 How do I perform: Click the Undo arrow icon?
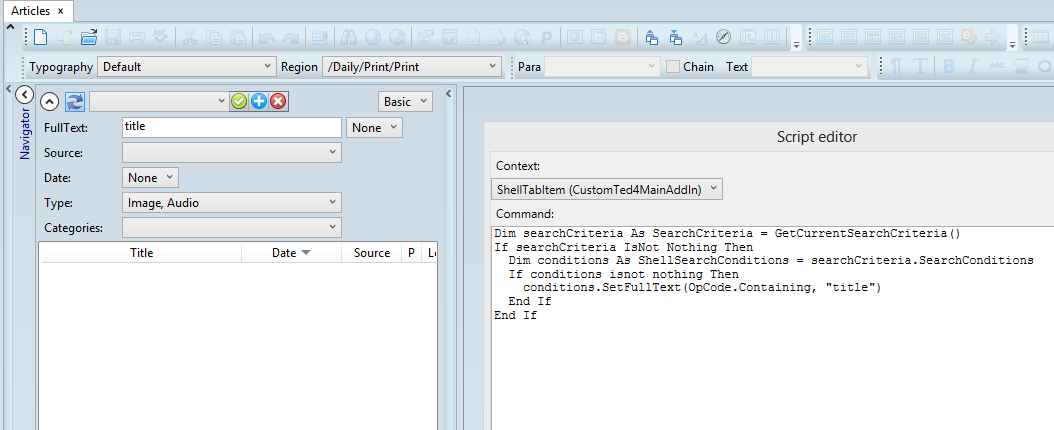(x=267, y=38)
